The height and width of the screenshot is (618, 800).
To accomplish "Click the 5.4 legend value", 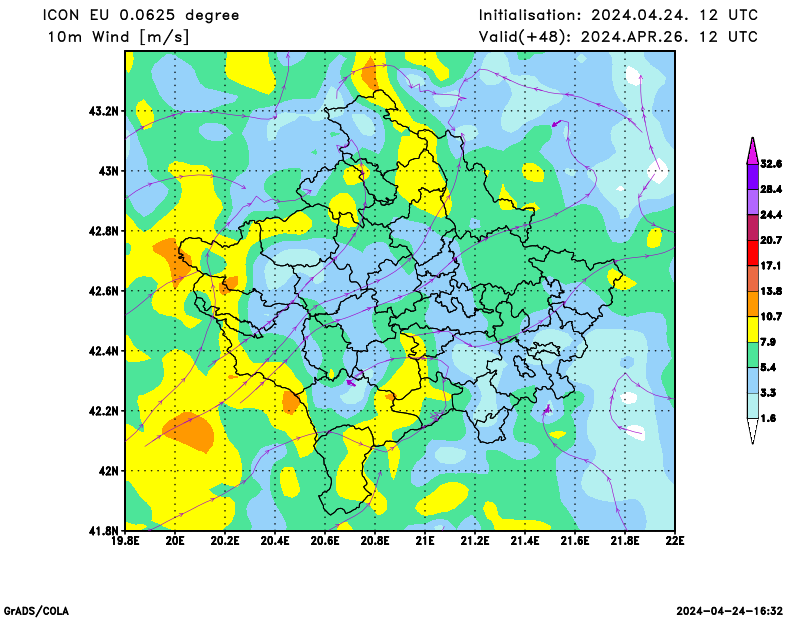I will (768, 368).
